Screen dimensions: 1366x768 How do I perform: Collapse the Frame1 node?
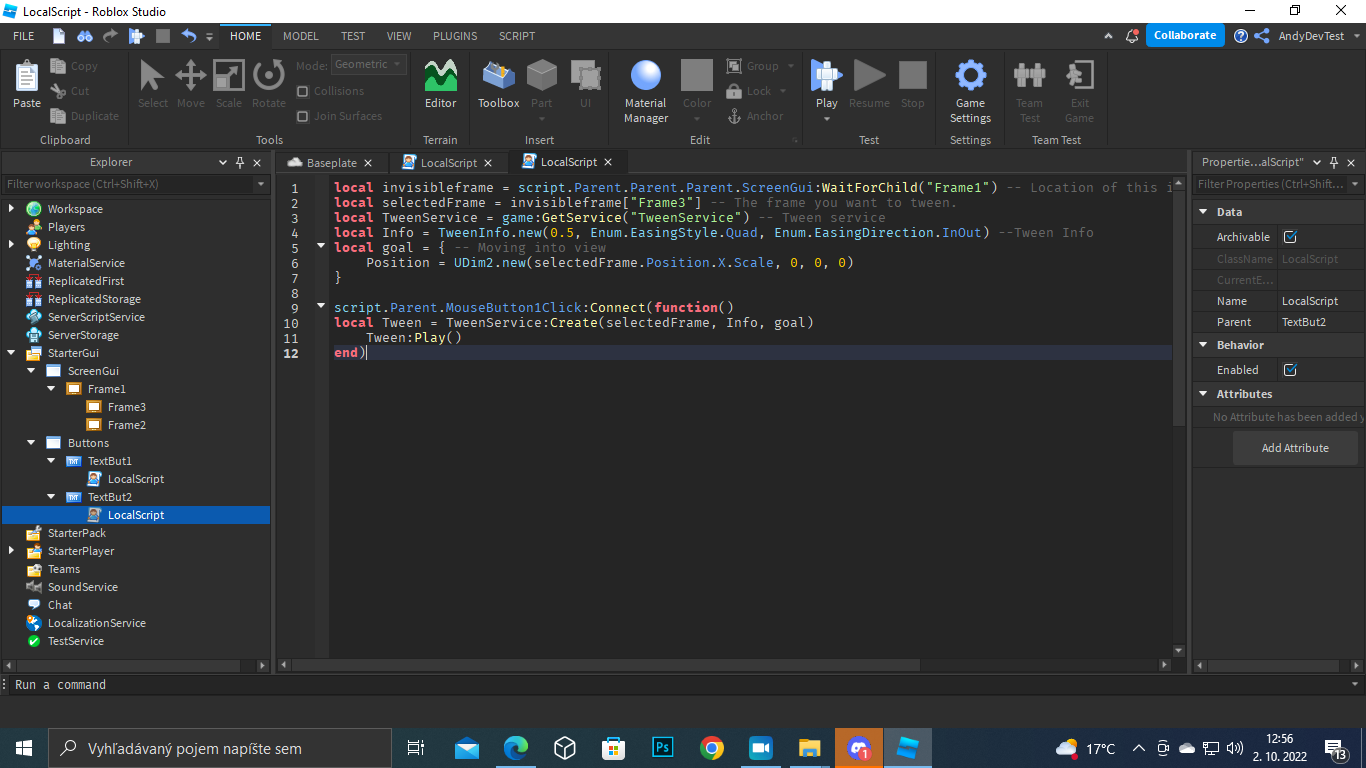tap(51, 389)
